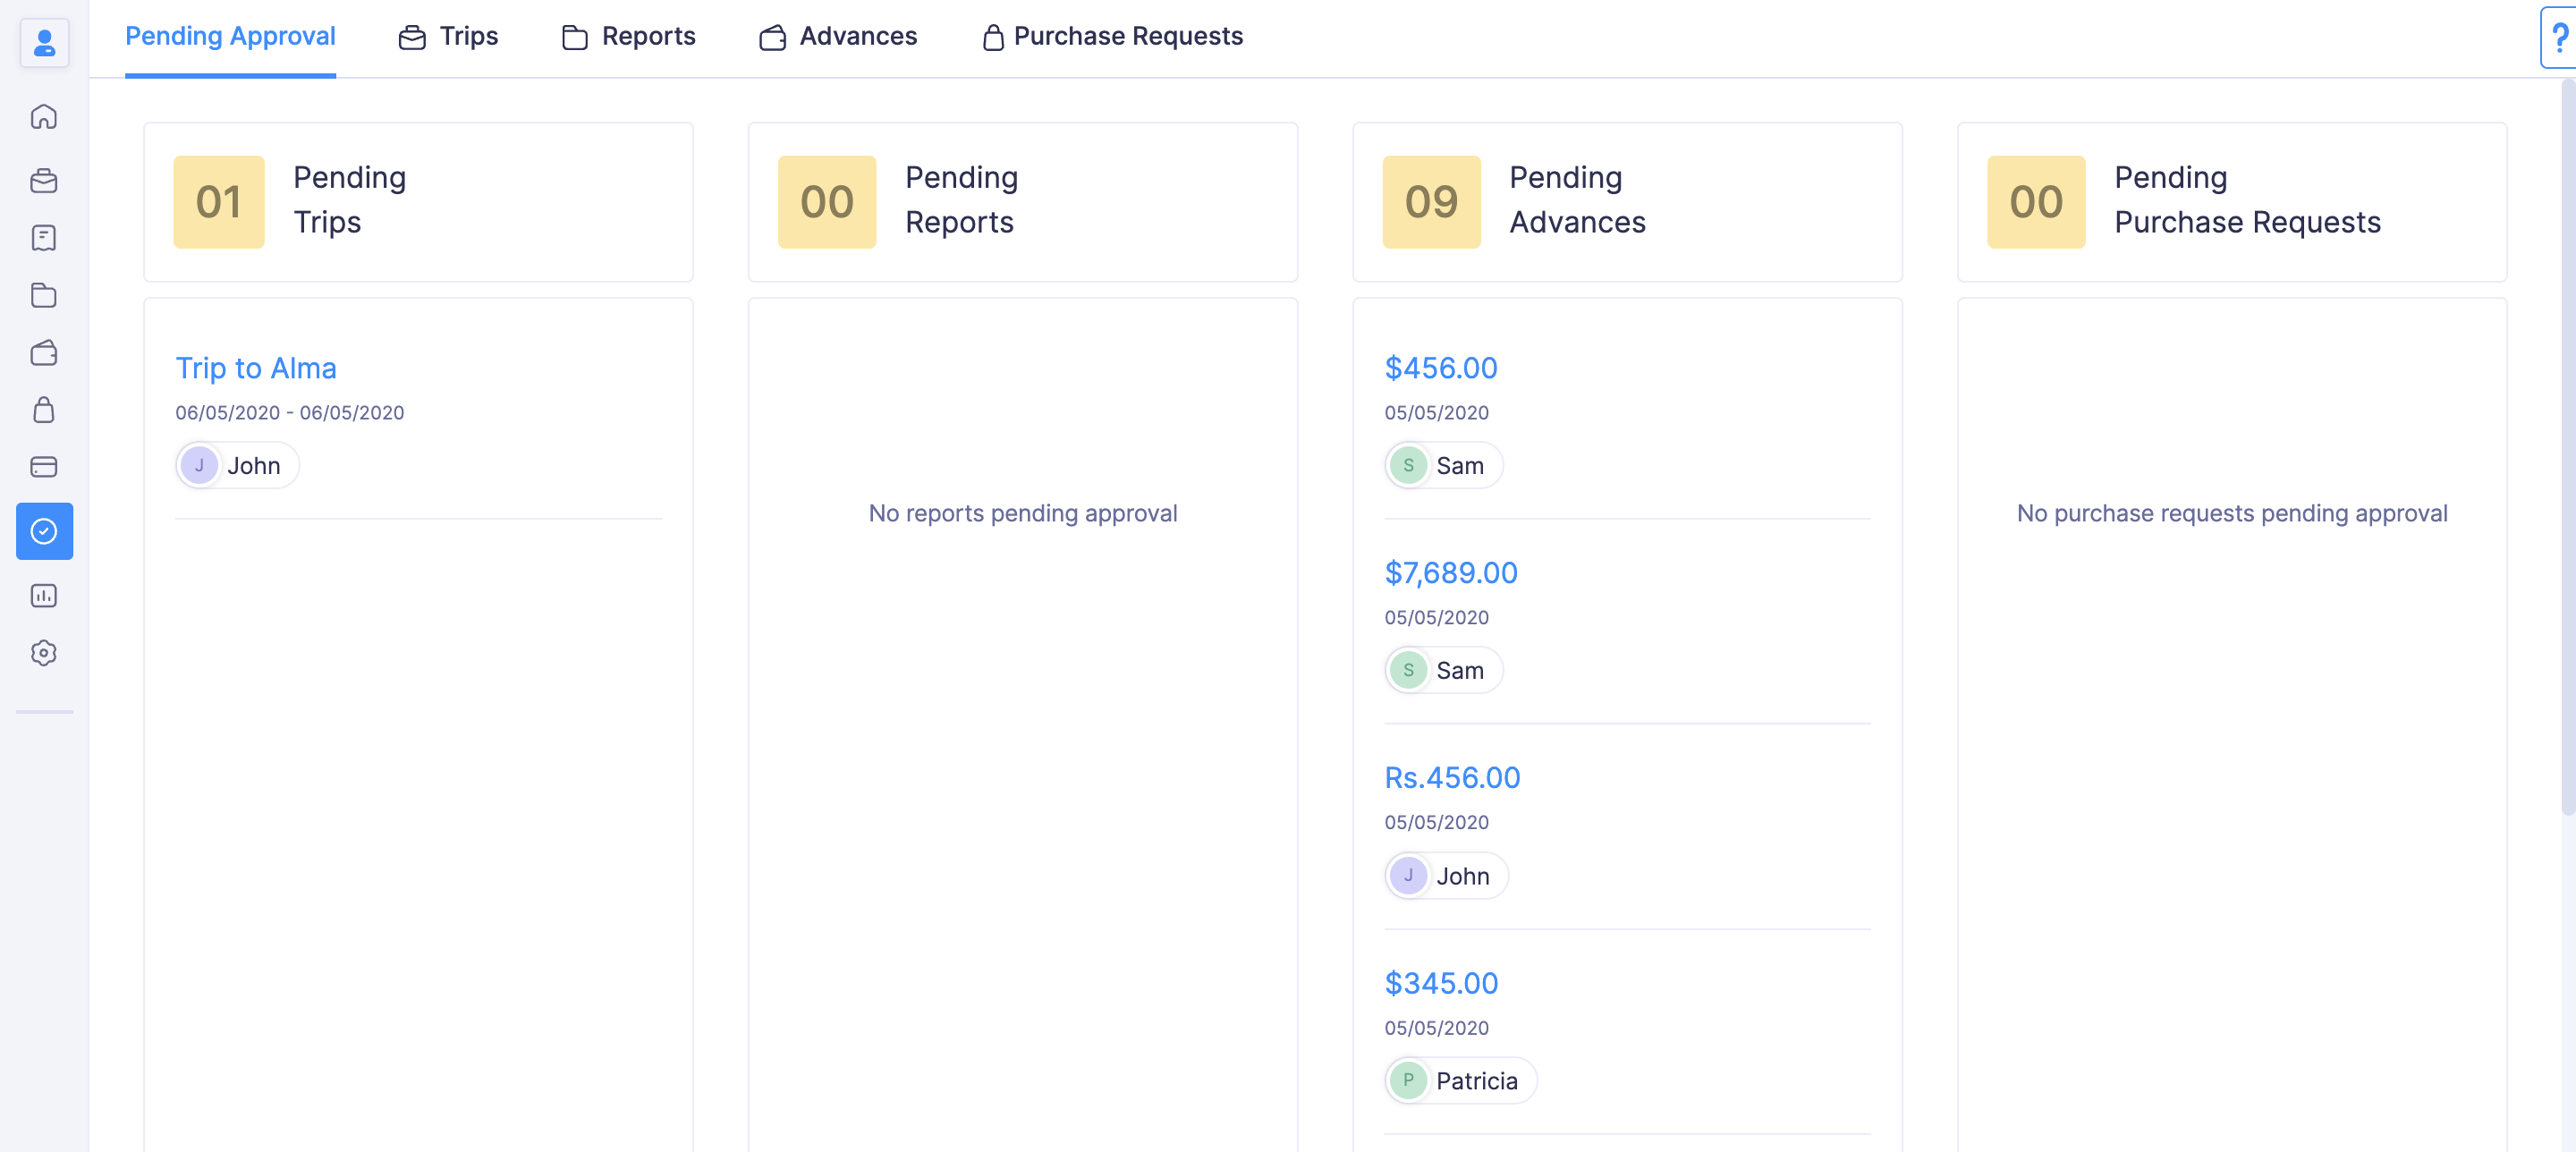
Task: Open Reports folder icon in sidebar
Action: pyautogui.click(x=44, y=295)
